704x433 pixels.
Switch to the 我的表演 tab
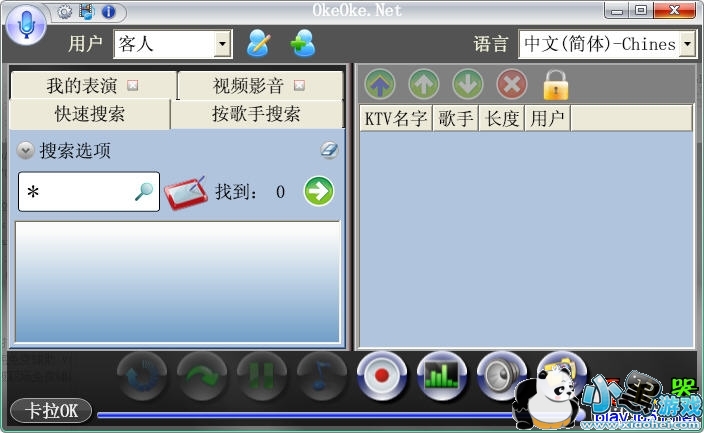click(x=82, y=85)
